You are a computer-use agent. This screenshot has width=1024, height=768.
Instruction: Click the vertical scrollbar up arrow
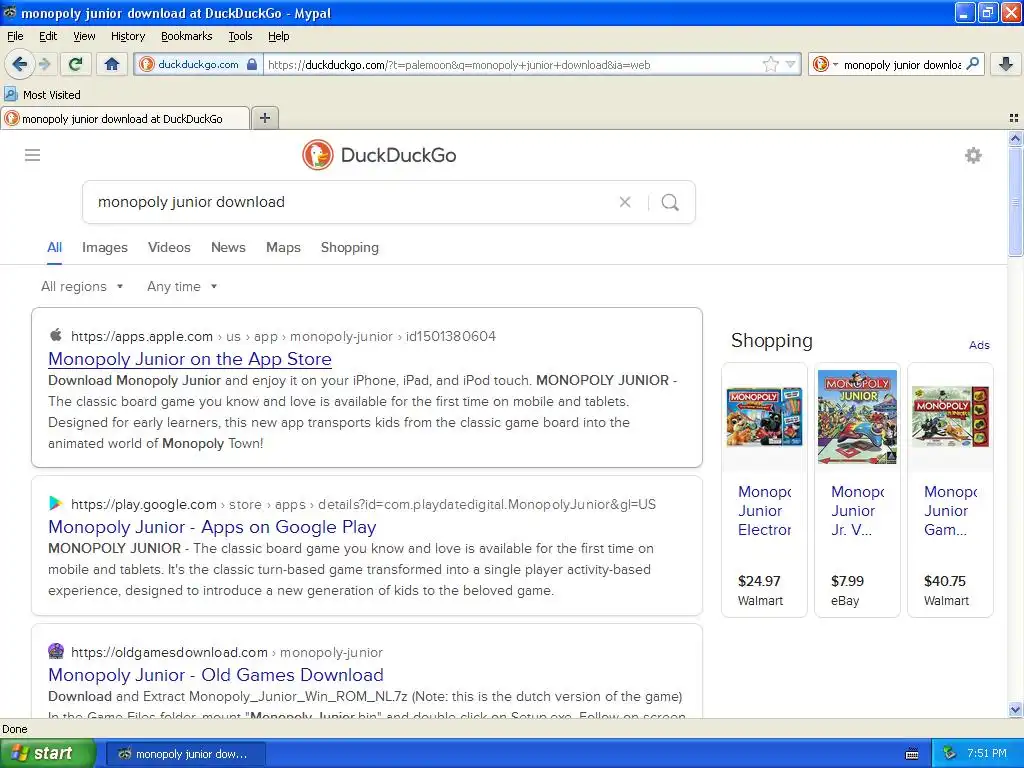tap(1015, 138)
